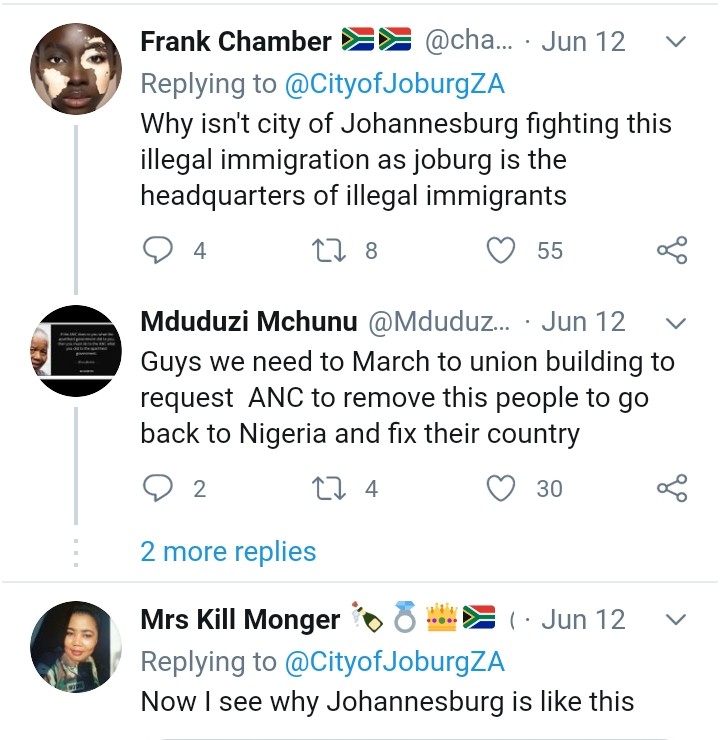Screen dimensions: 720x740
Task: Retweet Frank Chamber's tweet
Action: pos(328,250)
